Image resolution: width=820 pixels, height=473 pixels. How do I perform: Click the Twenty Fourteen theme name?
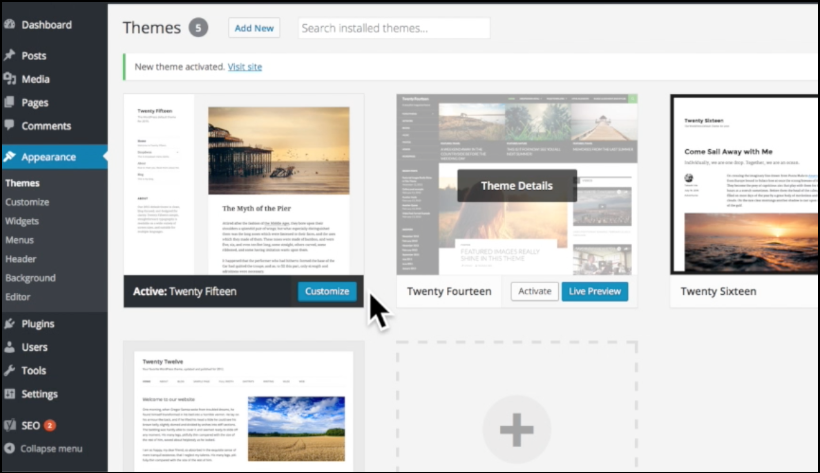click(x=449, y=291)
